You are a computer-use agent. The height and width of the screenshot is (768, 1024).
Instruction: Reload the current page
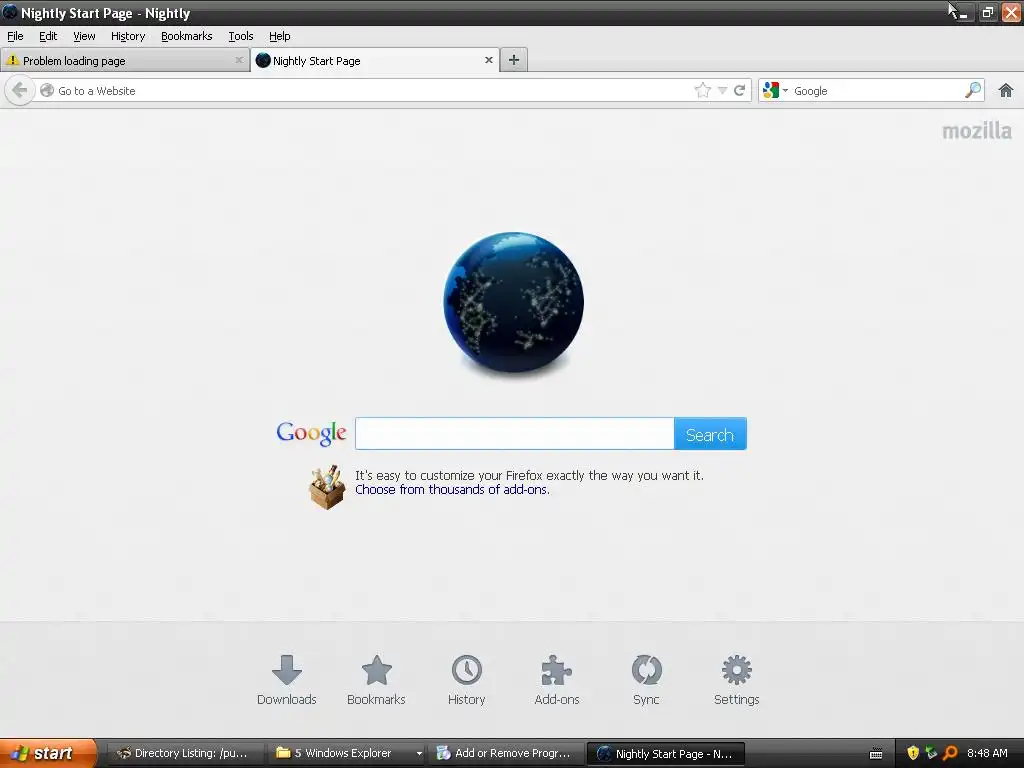(x=739, y=91)
